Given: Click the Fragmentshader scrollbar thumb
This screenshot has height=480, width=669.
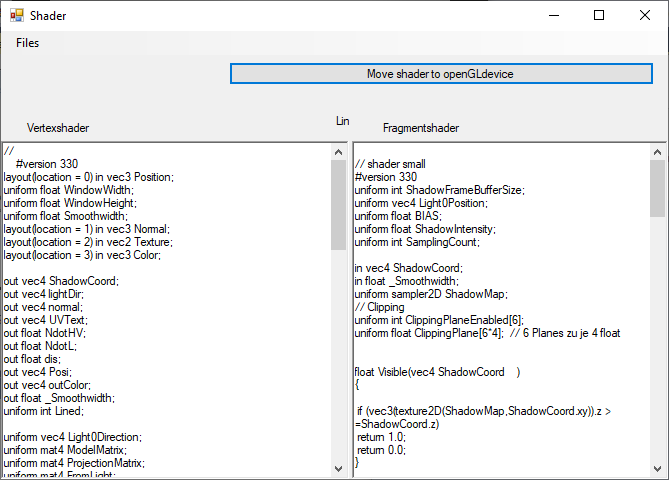Looking at the screenshot, I should [657, 188].
